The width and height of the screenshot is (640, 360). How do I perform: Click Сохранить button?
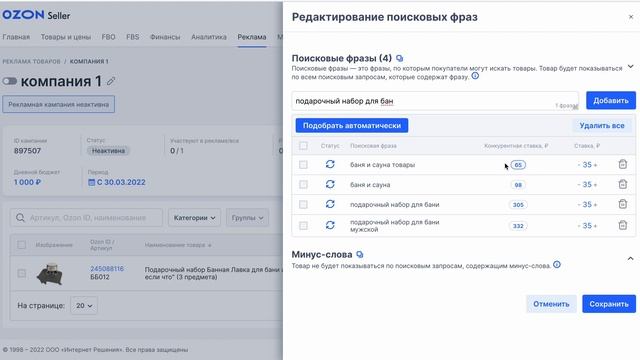point(609,304)
